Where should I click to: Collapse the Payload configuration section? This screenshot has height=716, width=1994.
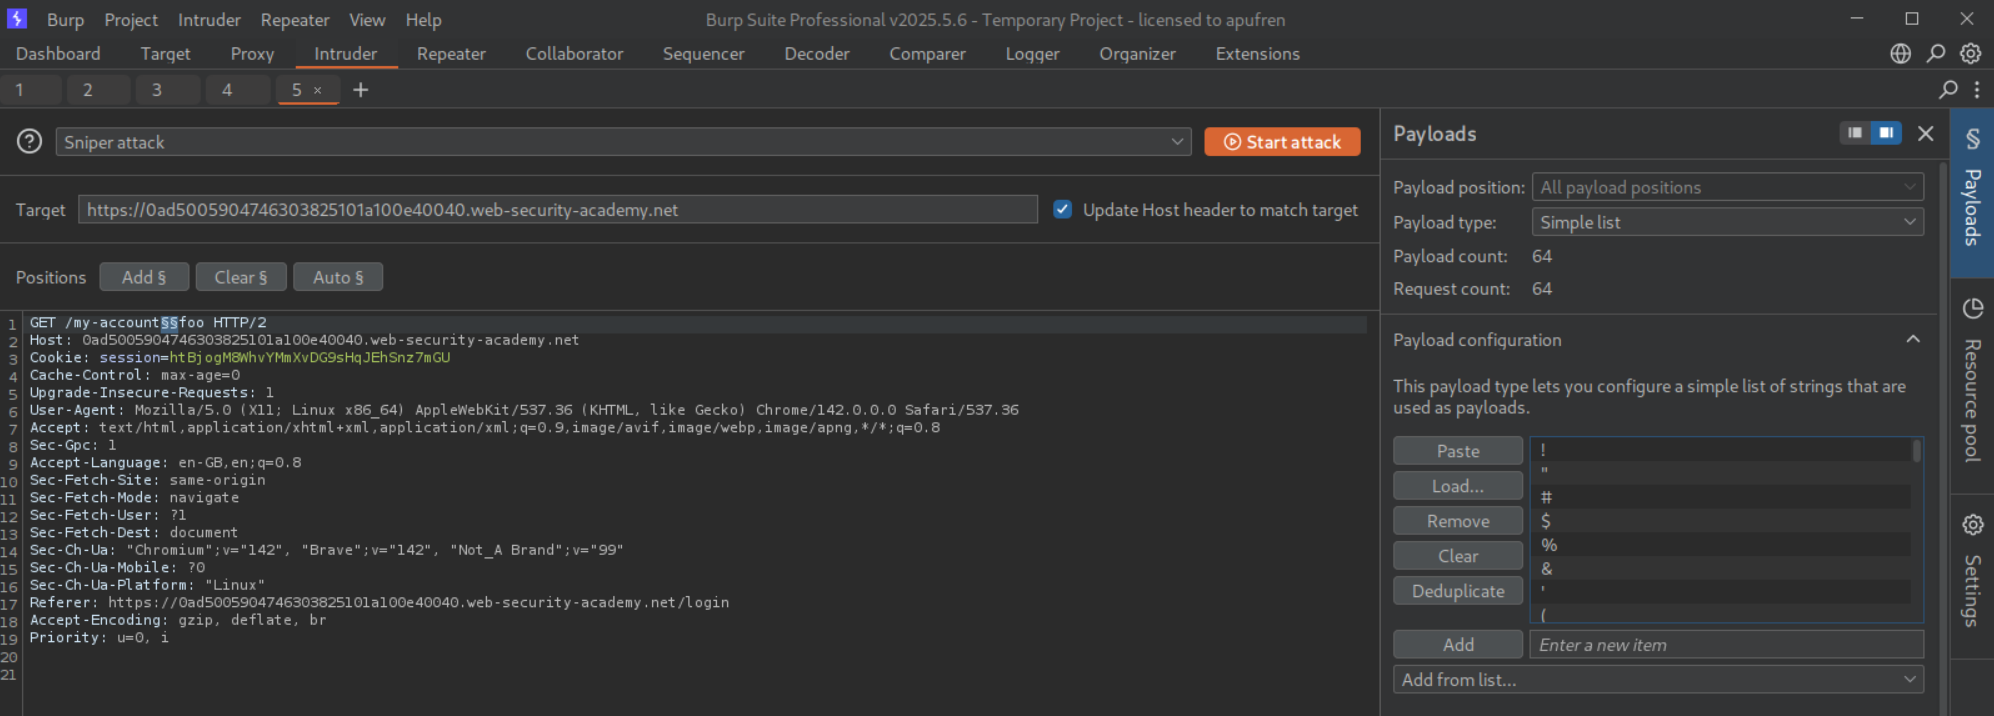(1912, 340)
